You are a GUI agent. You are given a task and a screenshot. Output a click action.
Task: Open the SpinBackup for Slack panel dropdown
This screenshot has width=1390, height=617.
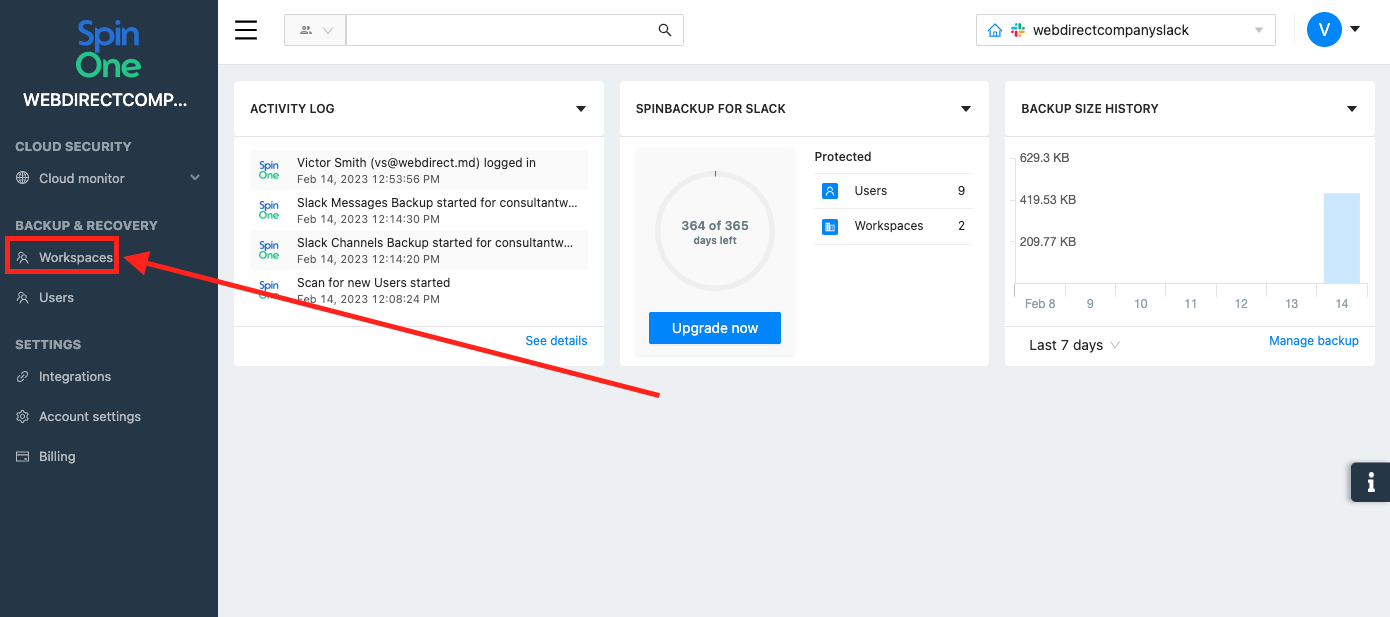point(966,109)
